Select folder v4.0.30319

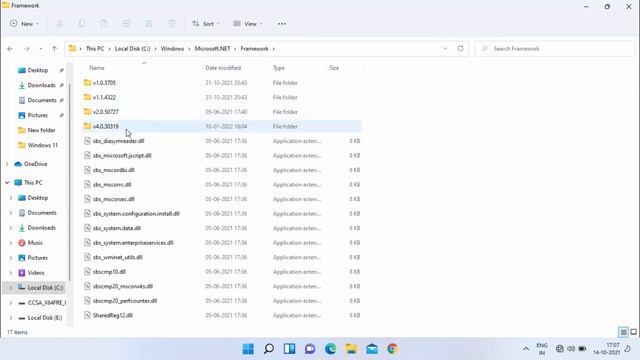pyautogui.click(x=222, y=127)
